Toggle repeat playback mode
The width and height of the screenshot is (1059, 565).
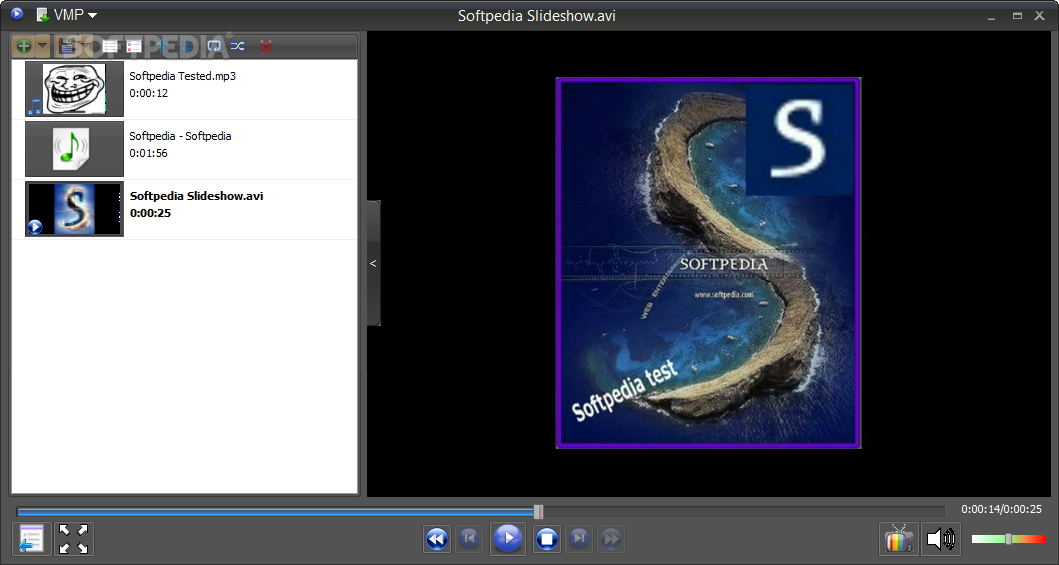click(x=213, y=47)
